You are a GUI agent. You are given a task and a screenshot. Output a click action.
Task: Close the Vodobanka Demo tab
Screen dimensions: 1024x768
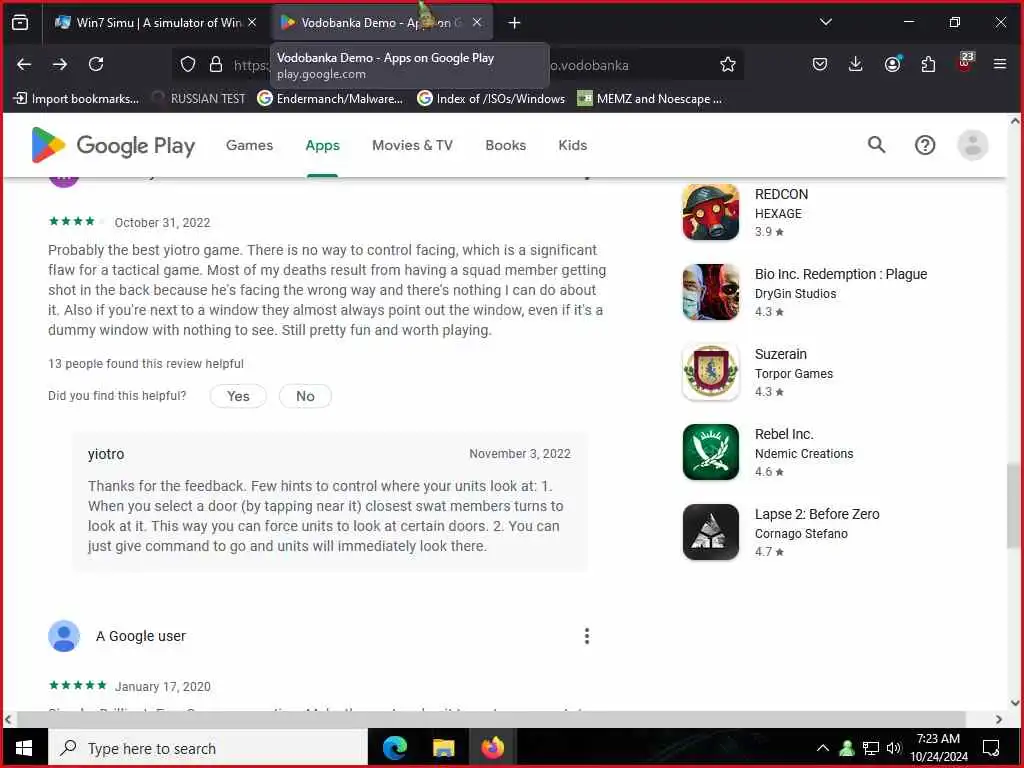click(477, 23)
